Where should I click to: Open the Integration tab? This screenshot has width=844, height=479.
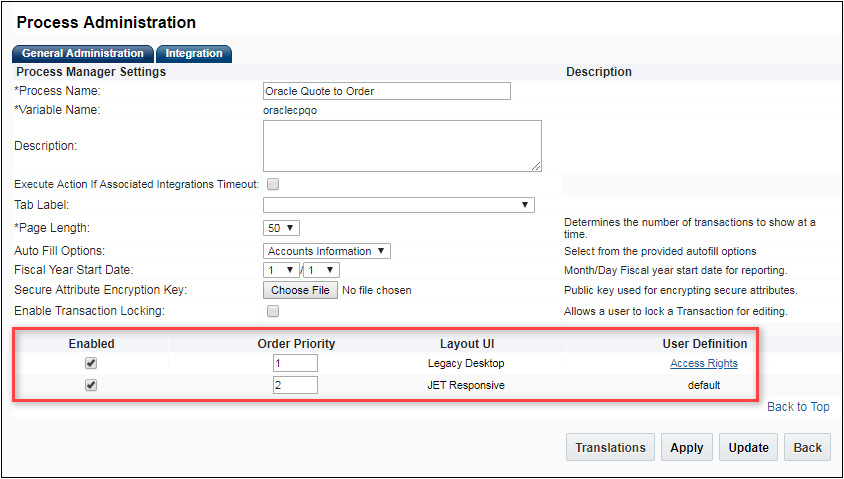194,53
